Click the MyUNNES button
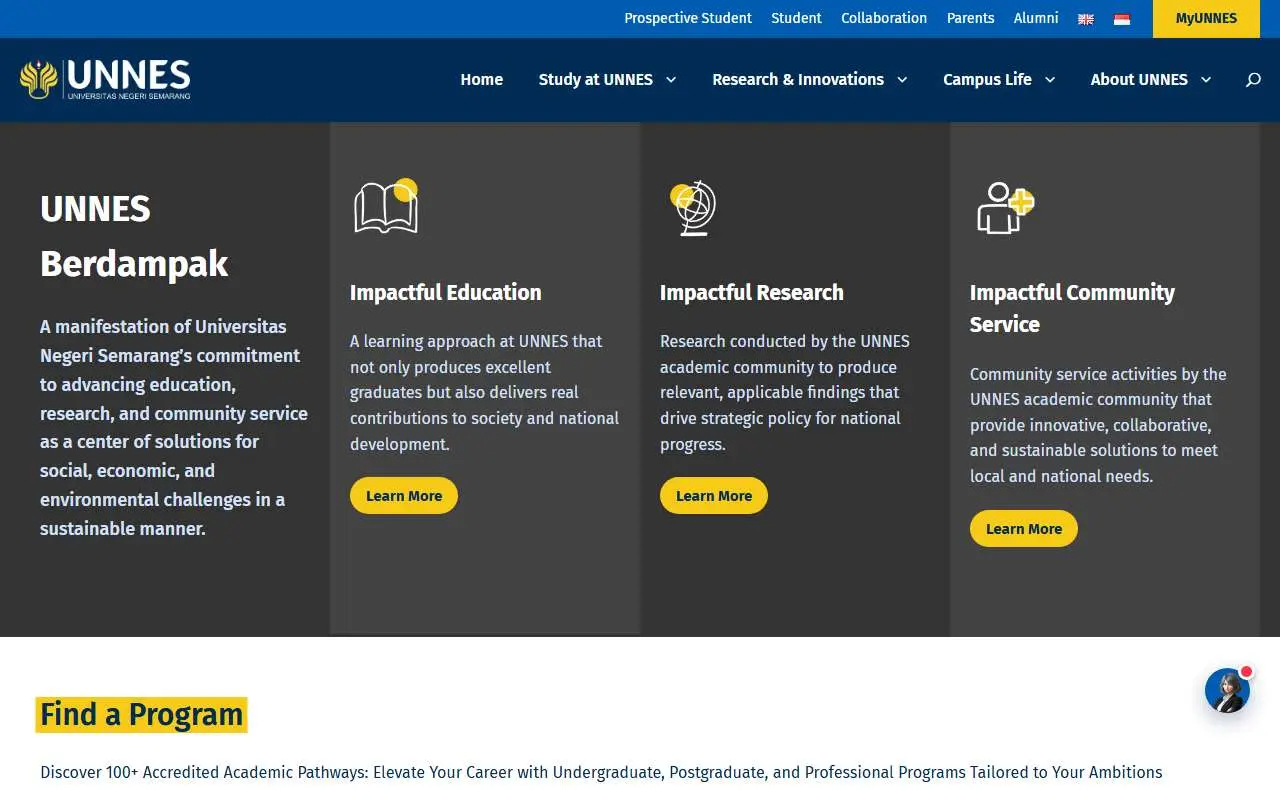Screen dimensions: 1280x800 coord(1206,19)
